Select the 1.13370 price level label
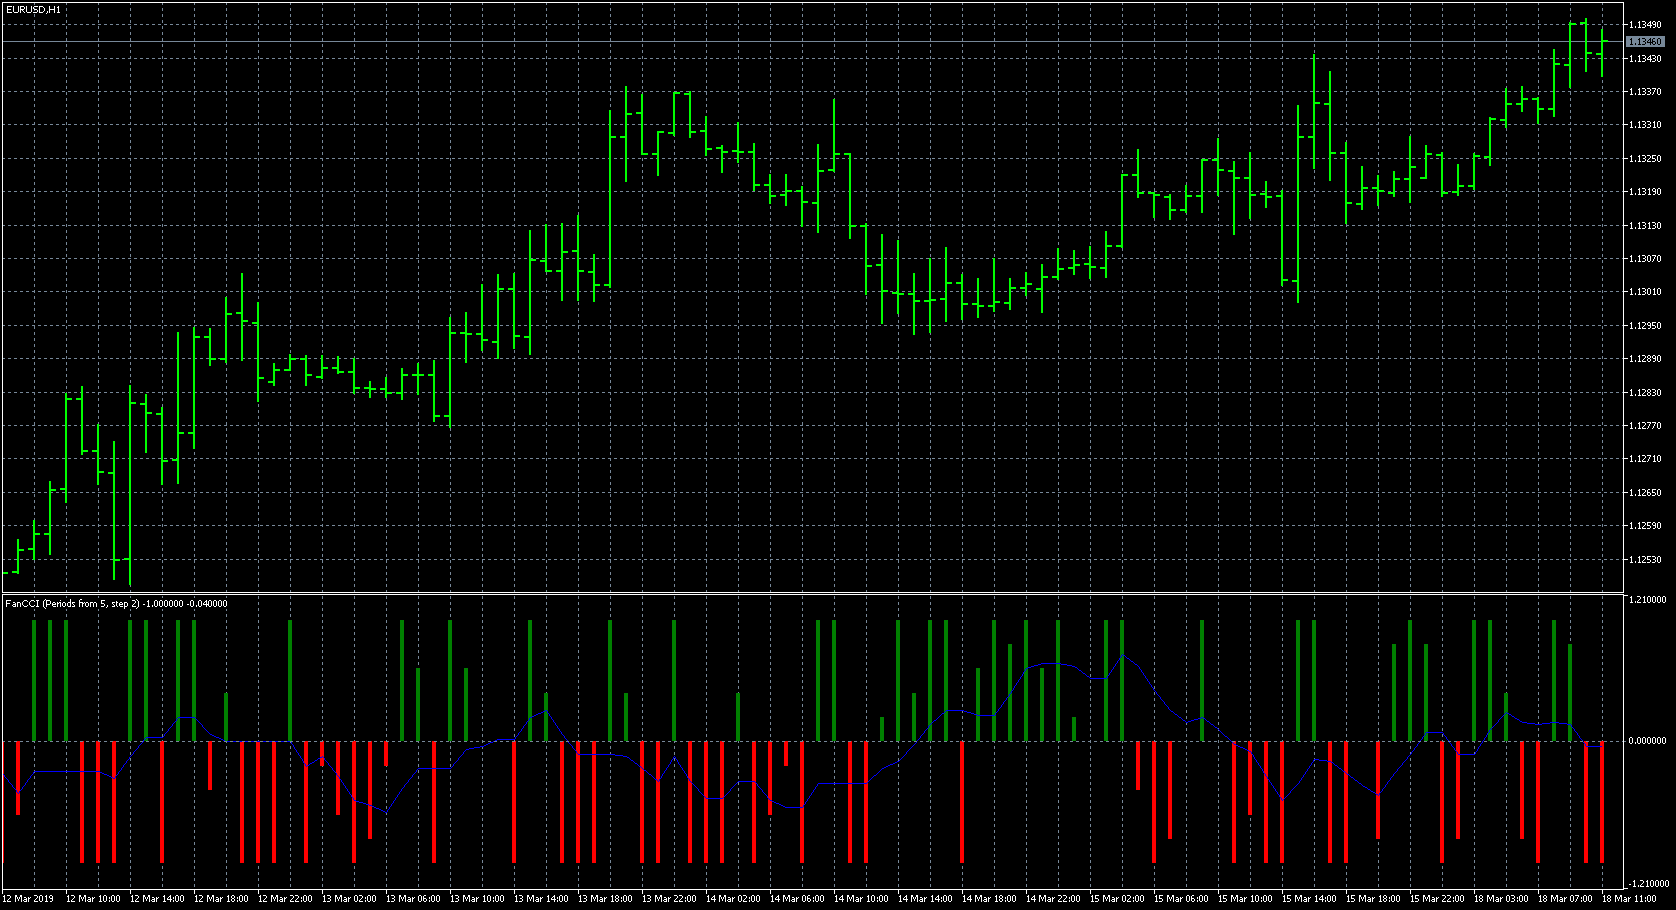Image resolution: width=1676 pixels, height=910 pixels. [1645, 92]
